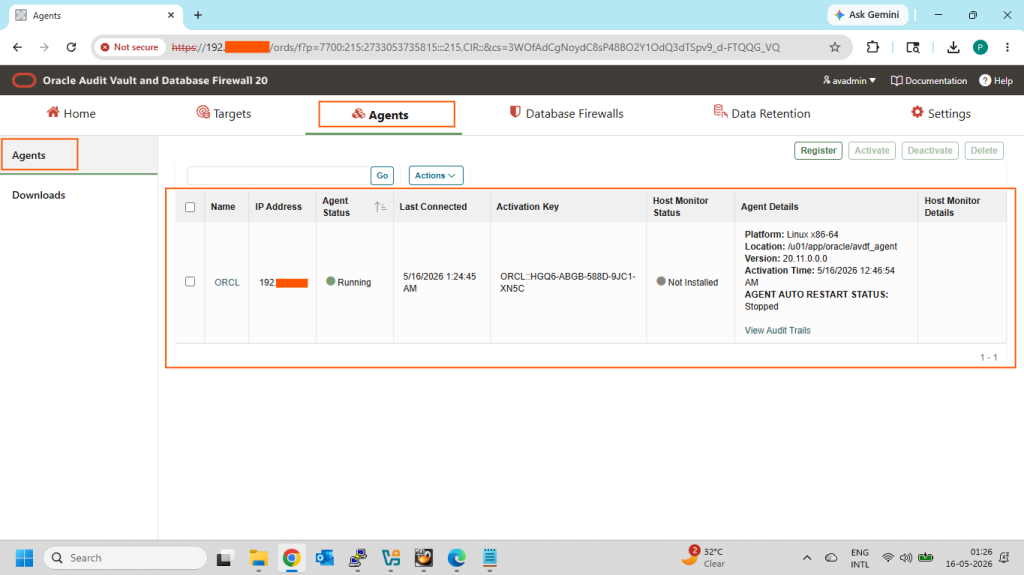
Task: Show hidden system tray icons
Action: pos(807,558)
